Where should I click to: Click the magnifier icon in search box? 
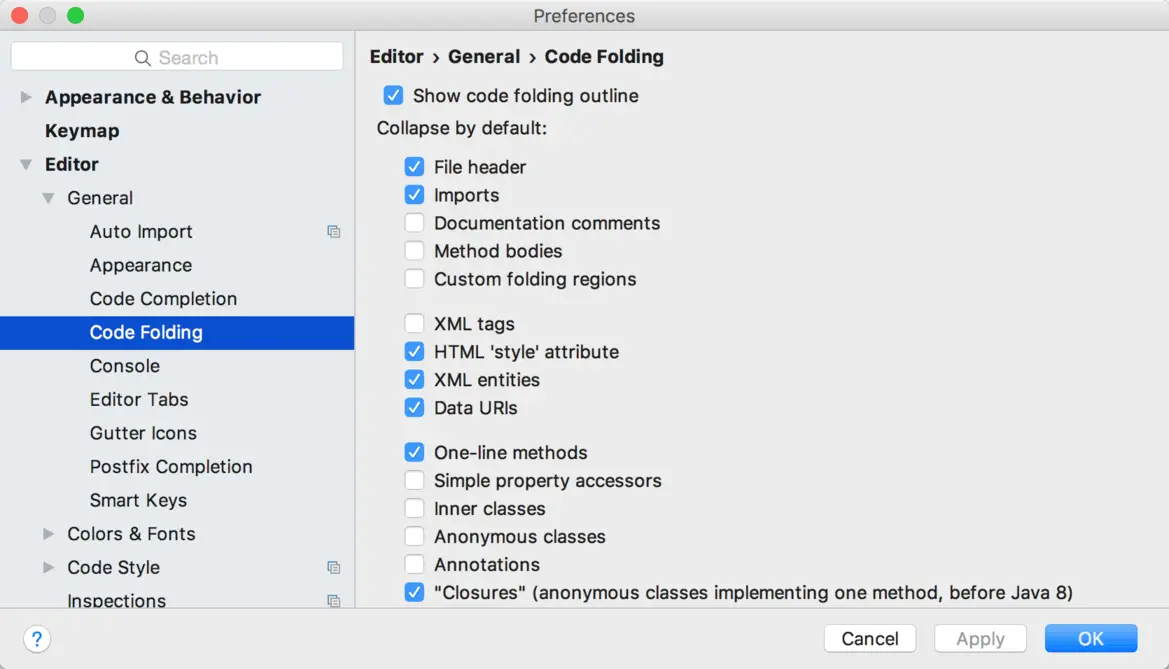[x=143, y=58]
